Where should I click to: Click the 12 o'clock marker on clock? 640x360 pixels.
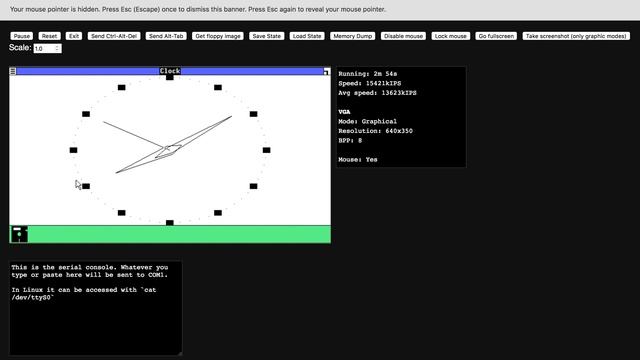170,78
